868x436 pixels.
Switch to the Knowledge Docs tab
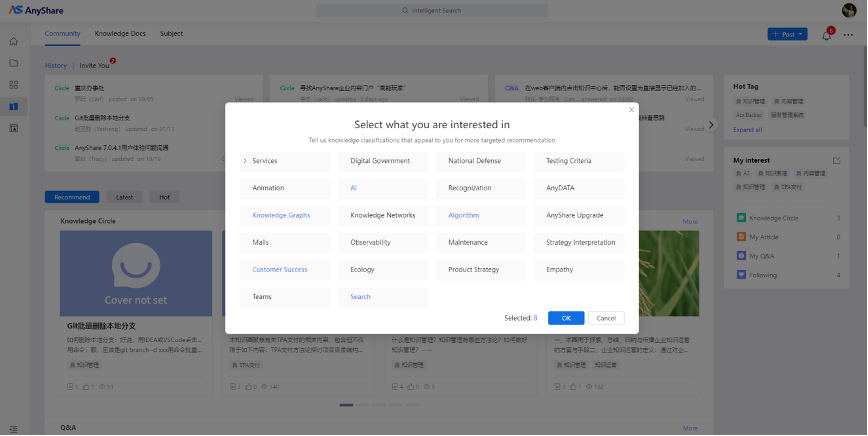[120, 33]
